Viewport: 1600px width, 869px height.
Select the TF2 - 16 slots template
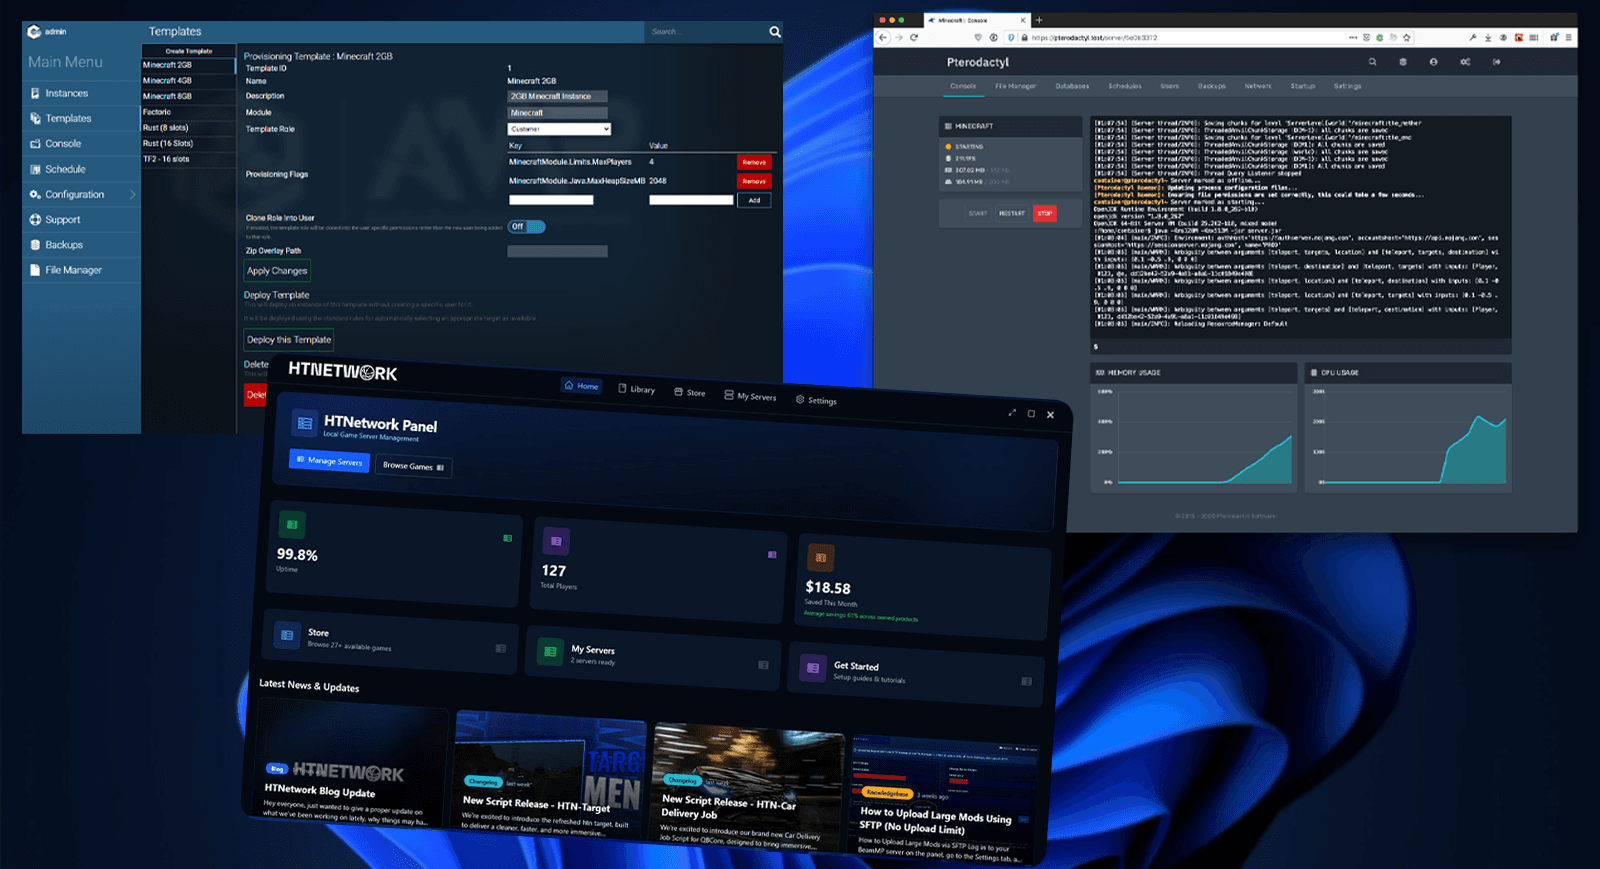(x=189, y=159)
